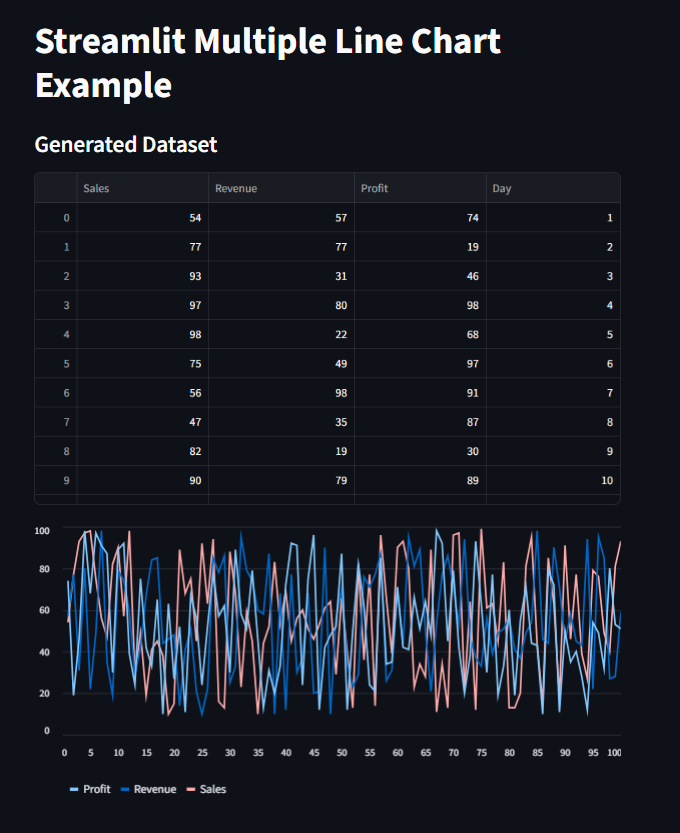
Task: Select the Day cell with value 1
Action: (553, 217)
